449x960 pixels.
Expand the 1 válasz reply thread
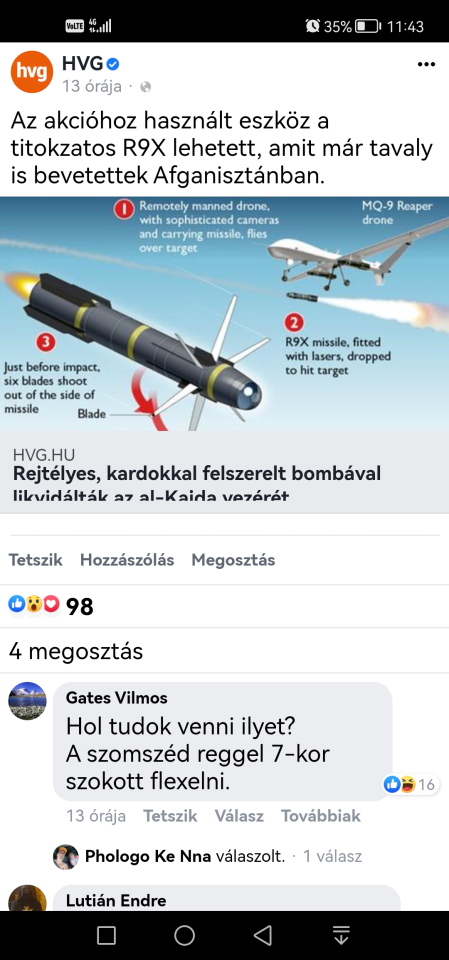(333, 856)
